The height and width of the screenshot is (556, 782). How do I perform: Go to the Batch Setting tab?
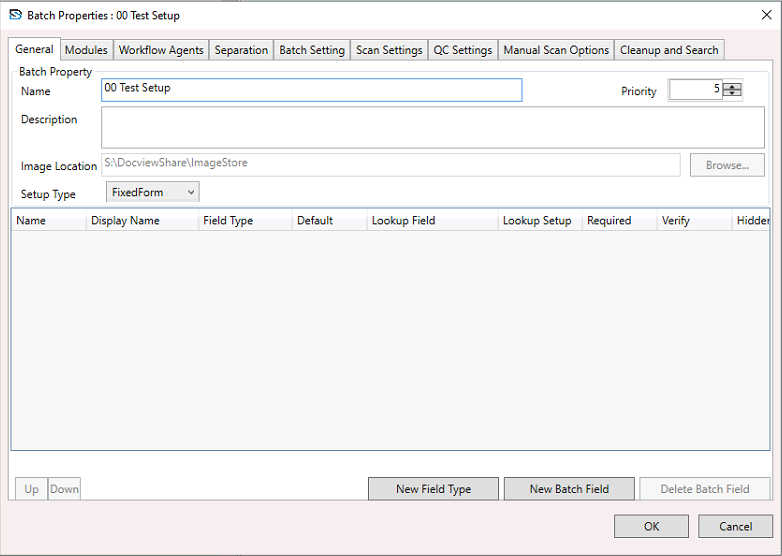pyautogui.click(x=312, y=50)
